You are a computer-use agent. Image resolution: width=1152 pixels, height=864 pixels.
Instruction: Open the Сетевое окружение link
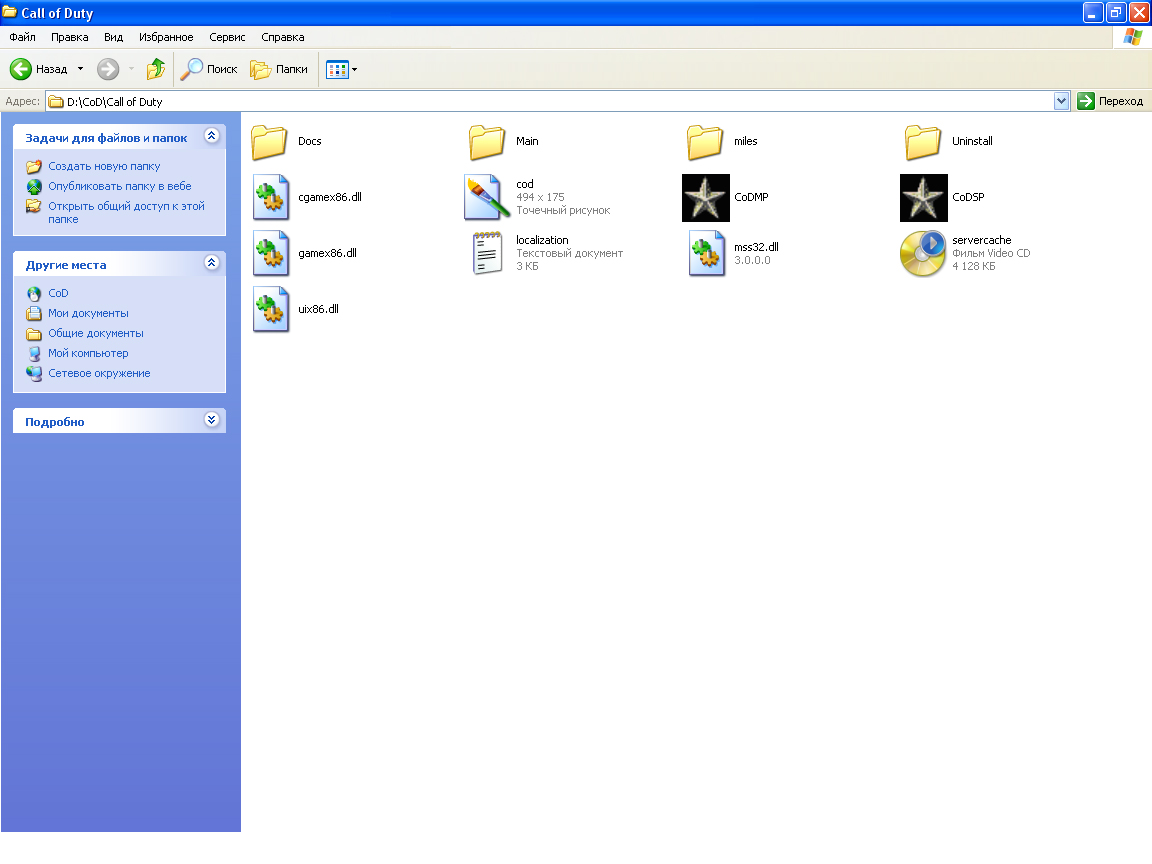pyautogui.click(x=99, y=373)
